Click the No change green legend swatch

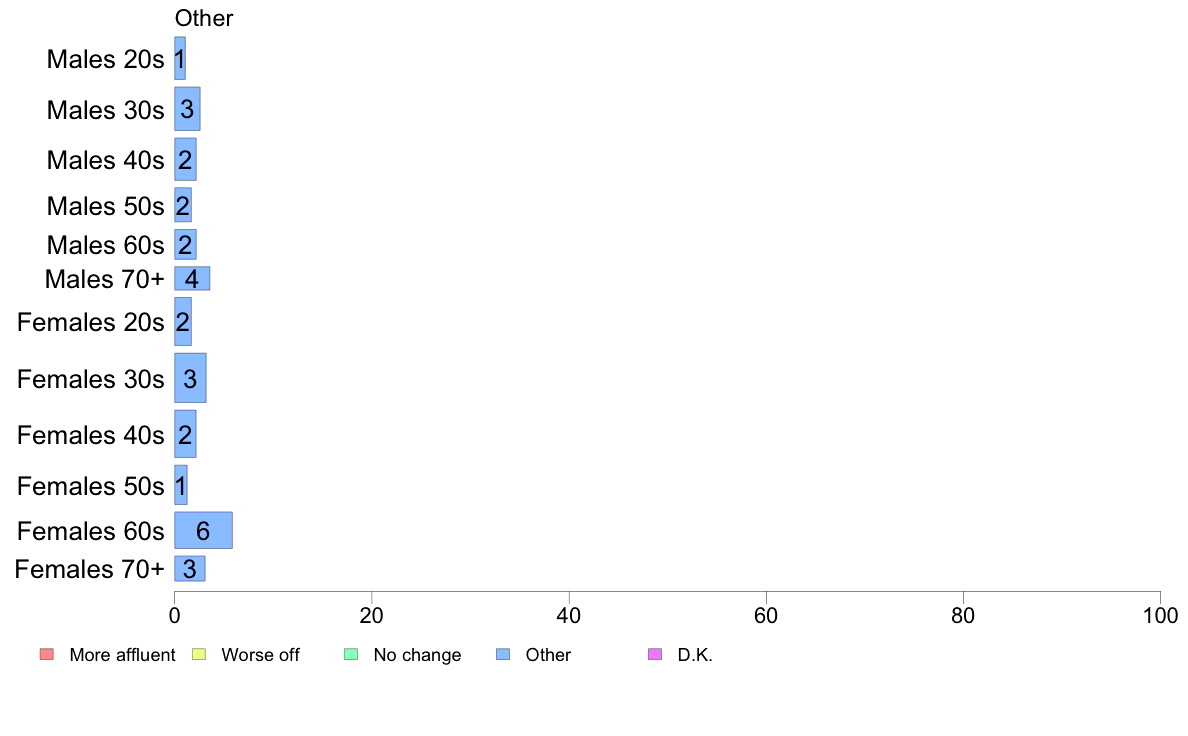point(350,655)
